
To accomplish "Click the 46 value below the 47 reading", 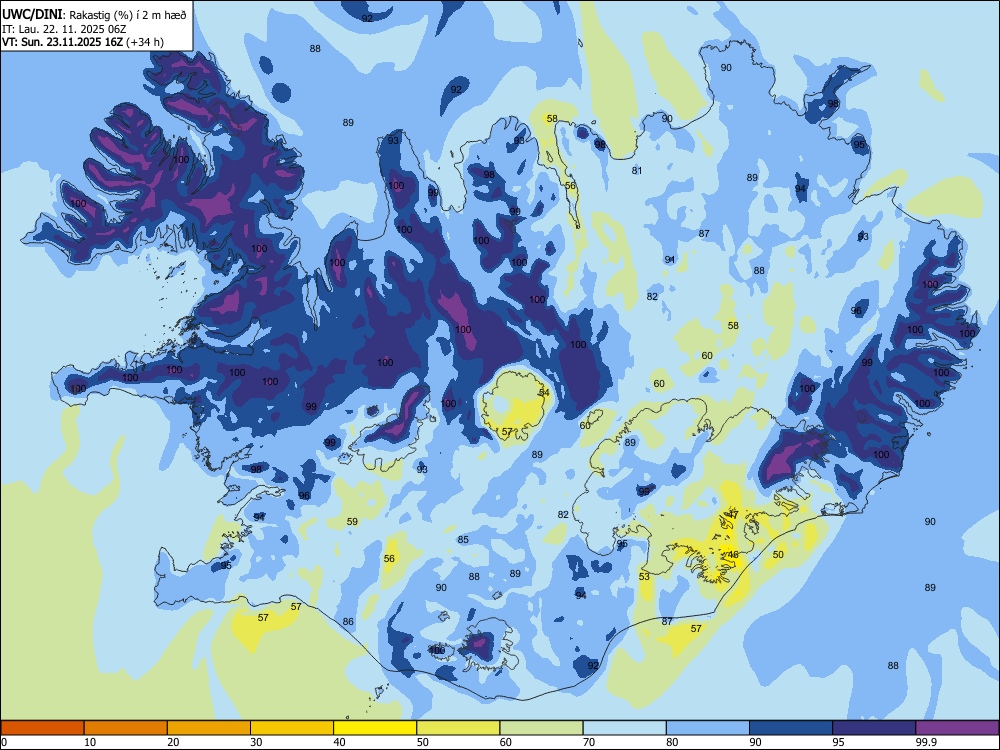I will 733,555.
